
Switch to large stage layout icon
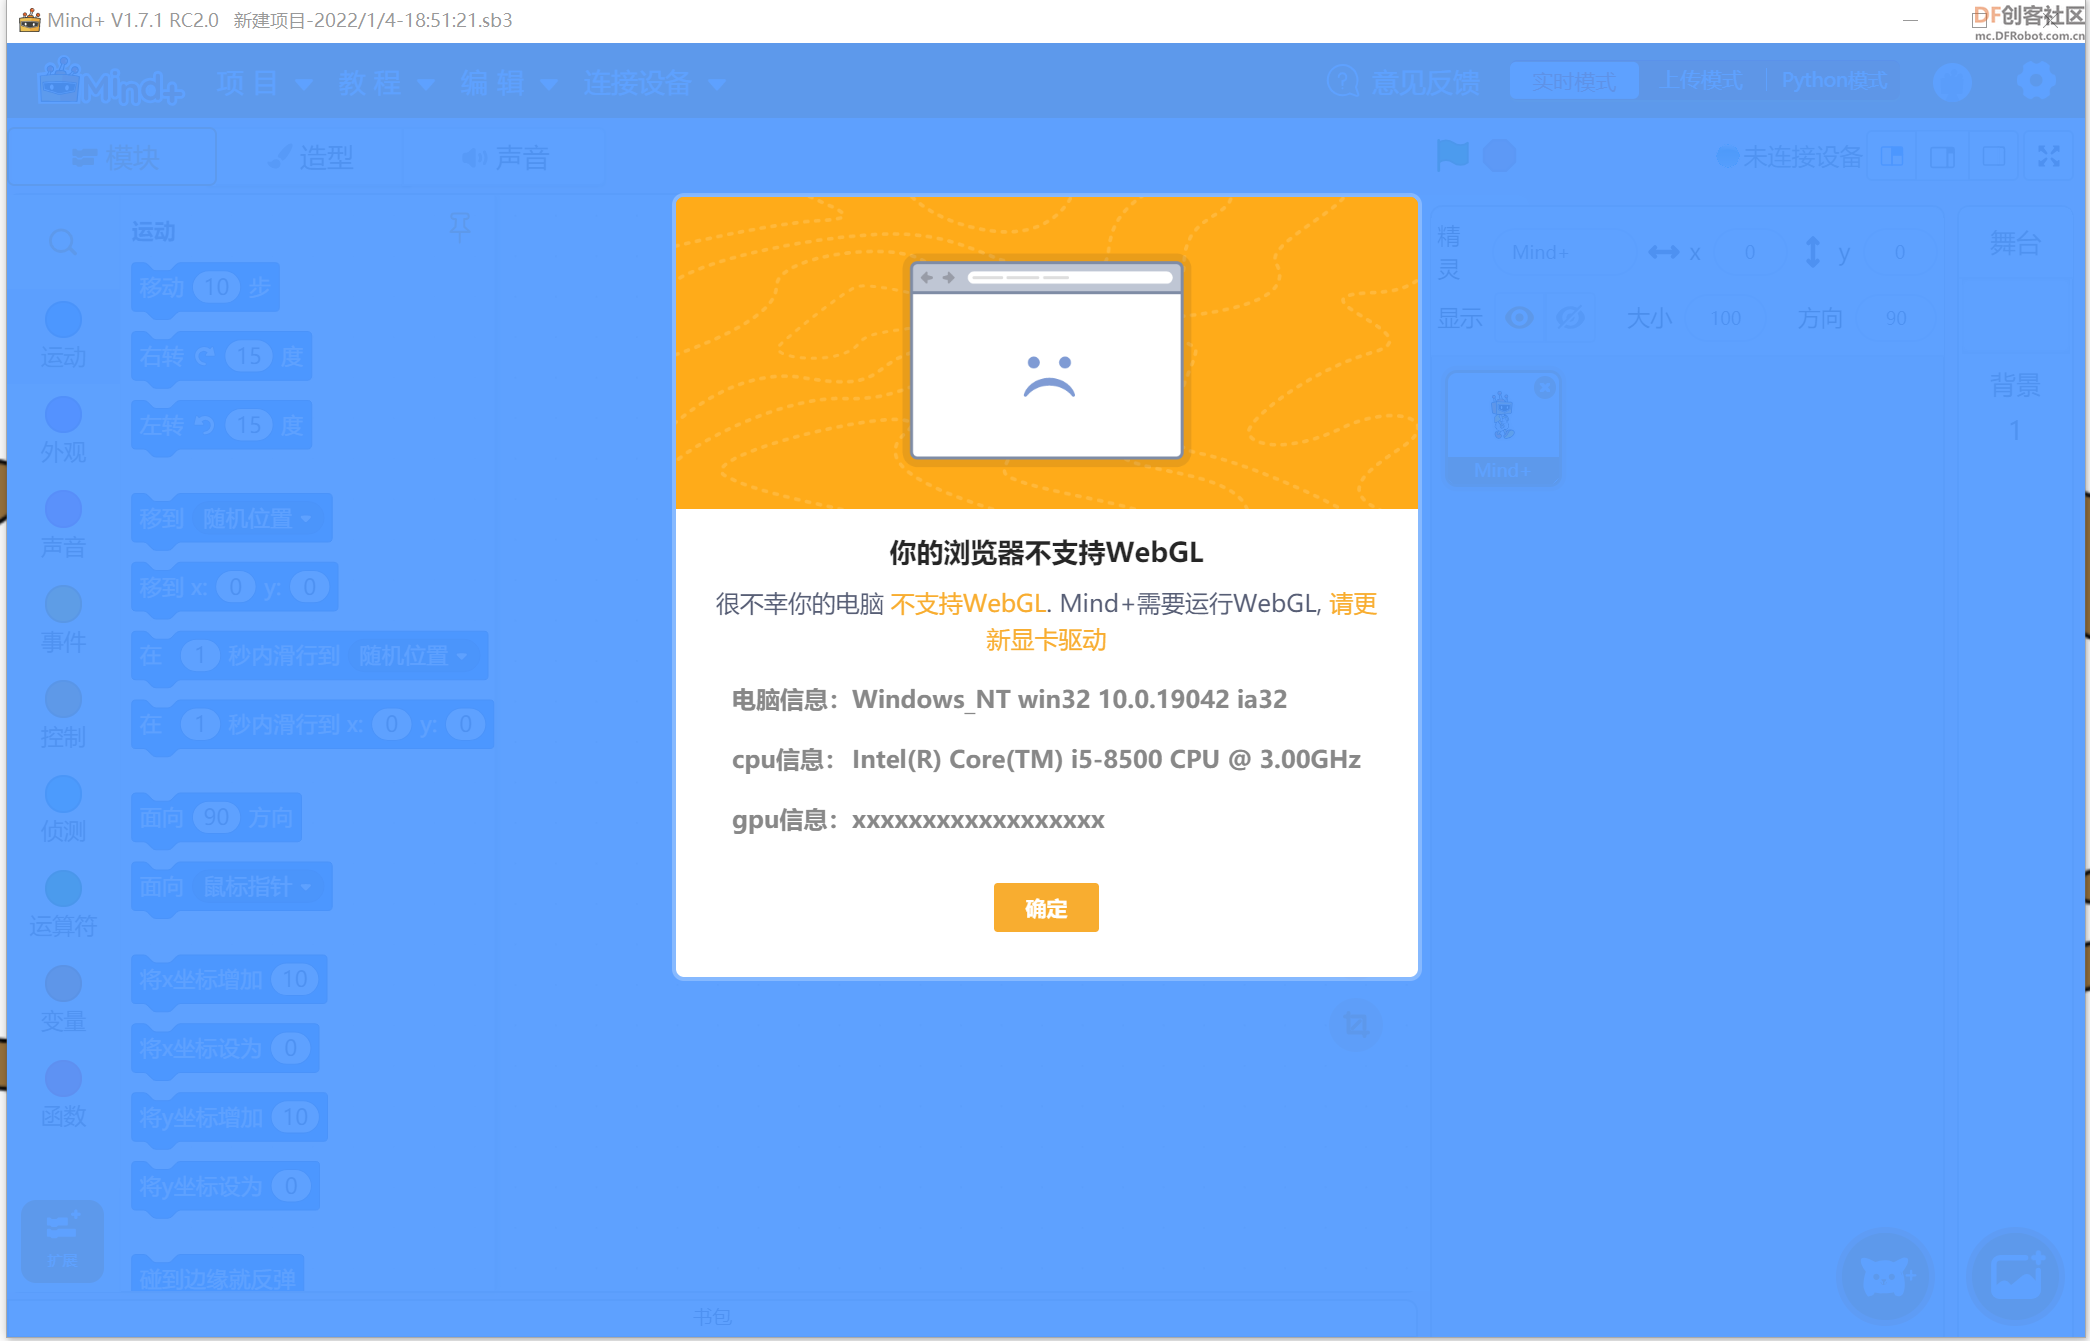click(x=1942, y=156)
